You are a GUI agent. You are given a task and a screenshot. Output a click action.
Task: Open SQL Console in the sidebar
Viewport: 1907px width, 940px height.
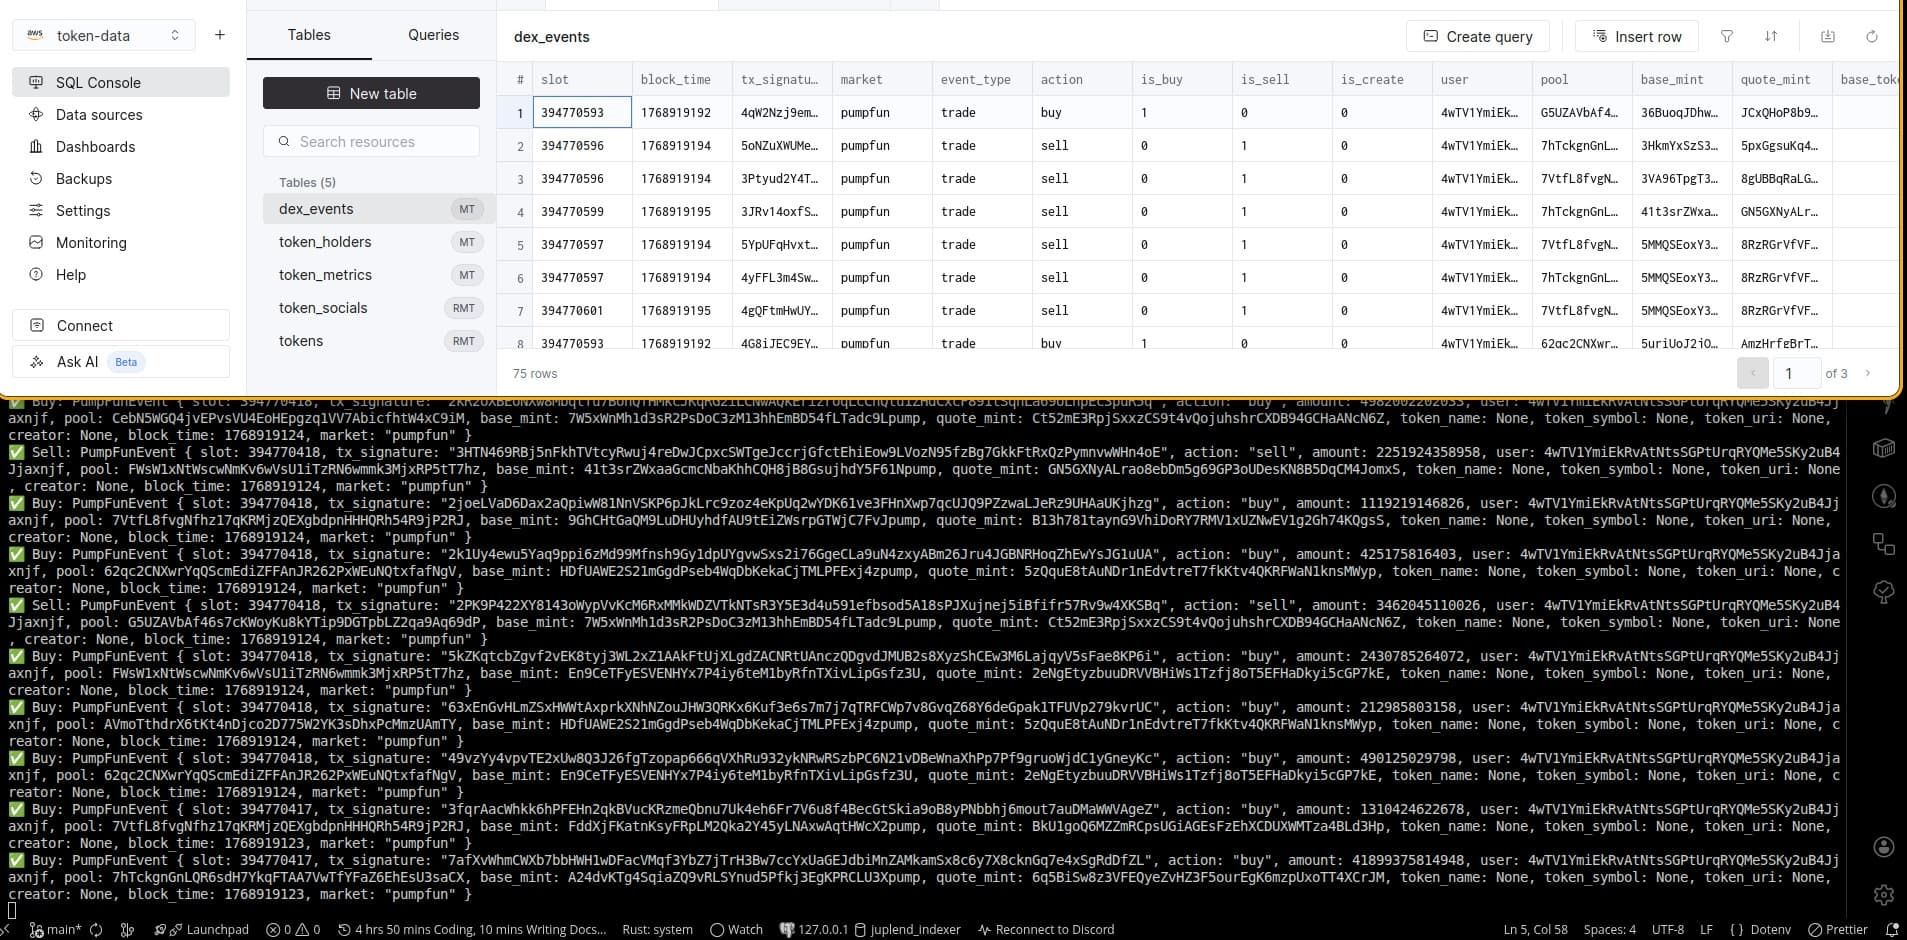pos(98,83)
